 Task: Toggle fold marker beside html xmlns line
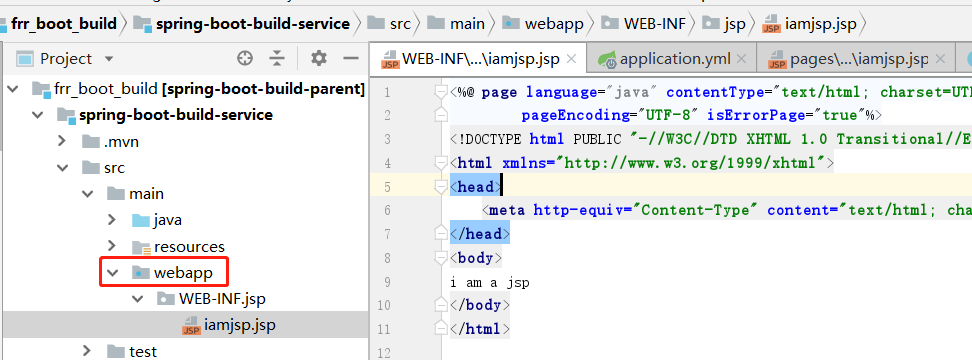coord(441,163)
